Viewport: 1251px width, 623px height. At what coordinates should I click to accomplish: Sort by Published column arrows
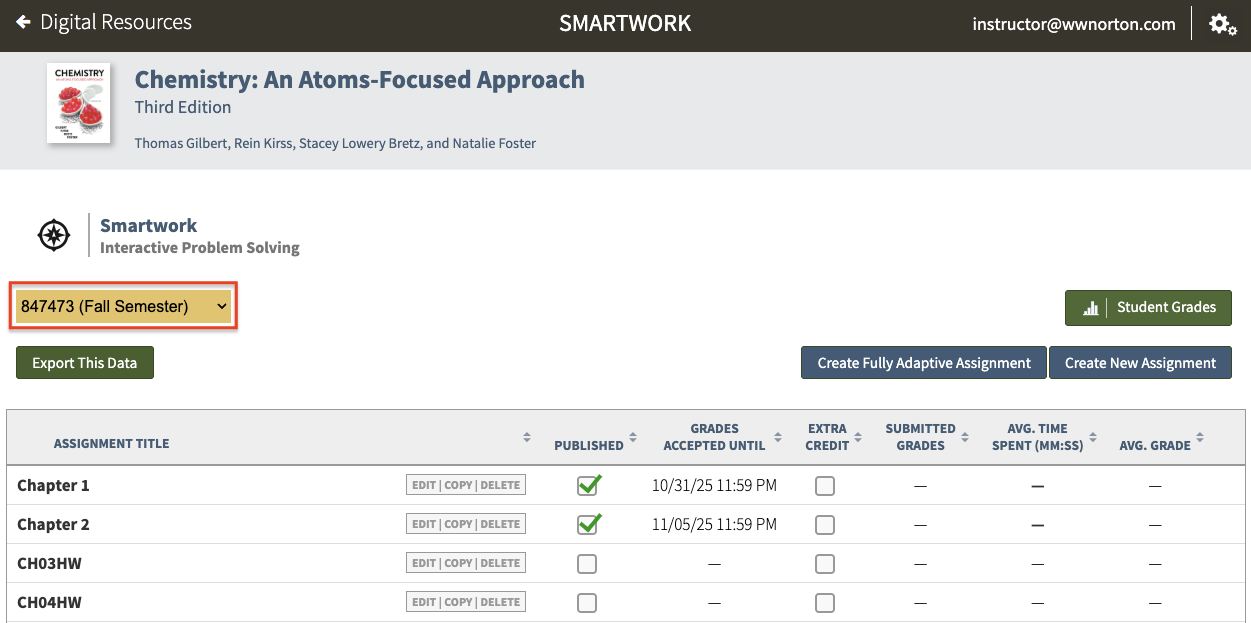633,437
